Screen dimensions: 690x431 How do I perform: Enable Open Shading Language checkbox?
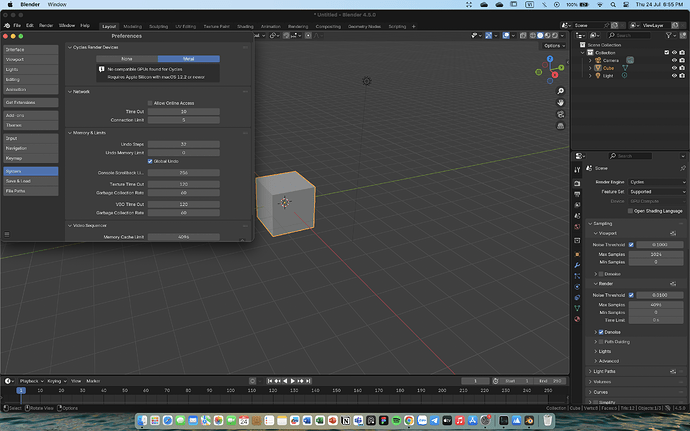click(x=630, y=211)
